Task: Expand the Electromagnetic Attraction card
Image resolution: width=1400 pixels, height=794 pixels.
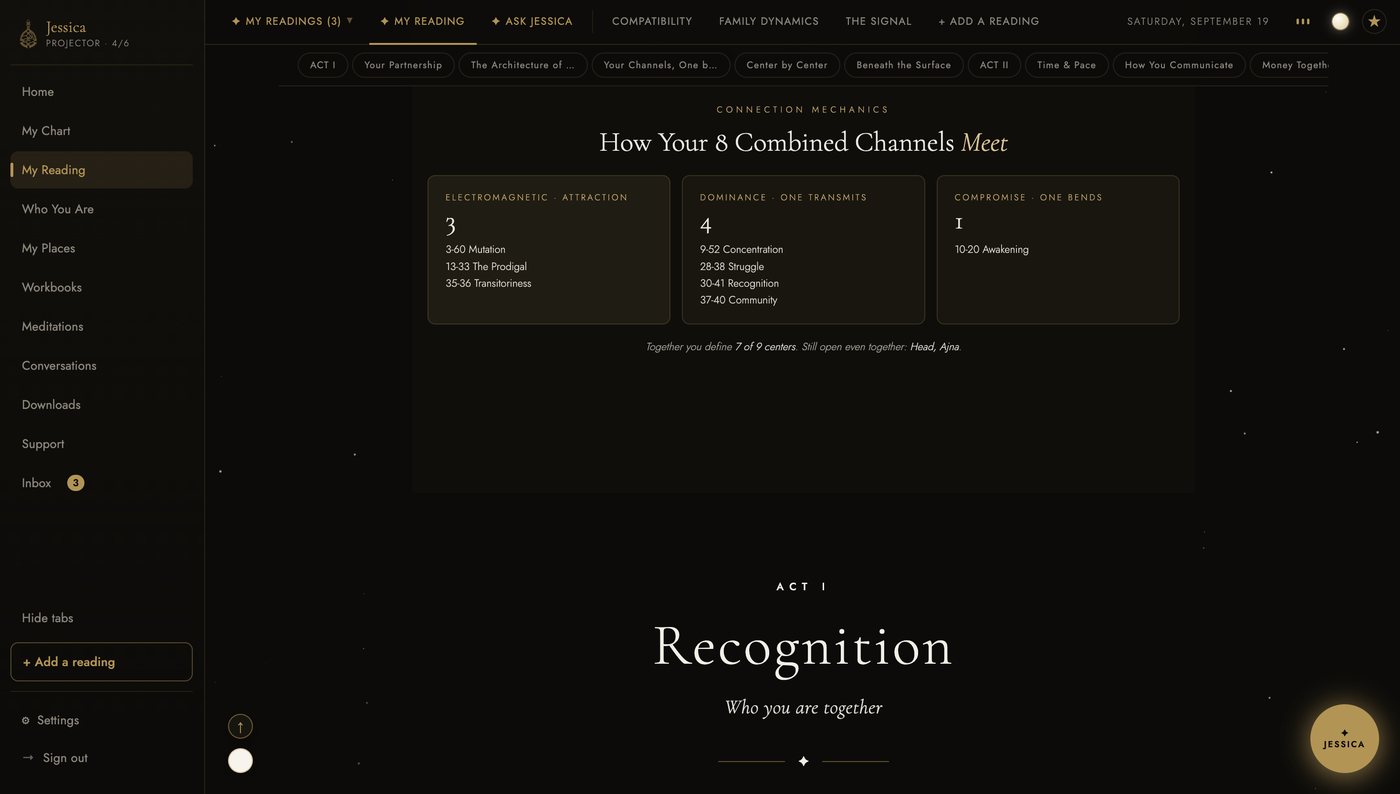Action: tap(549, 250)
